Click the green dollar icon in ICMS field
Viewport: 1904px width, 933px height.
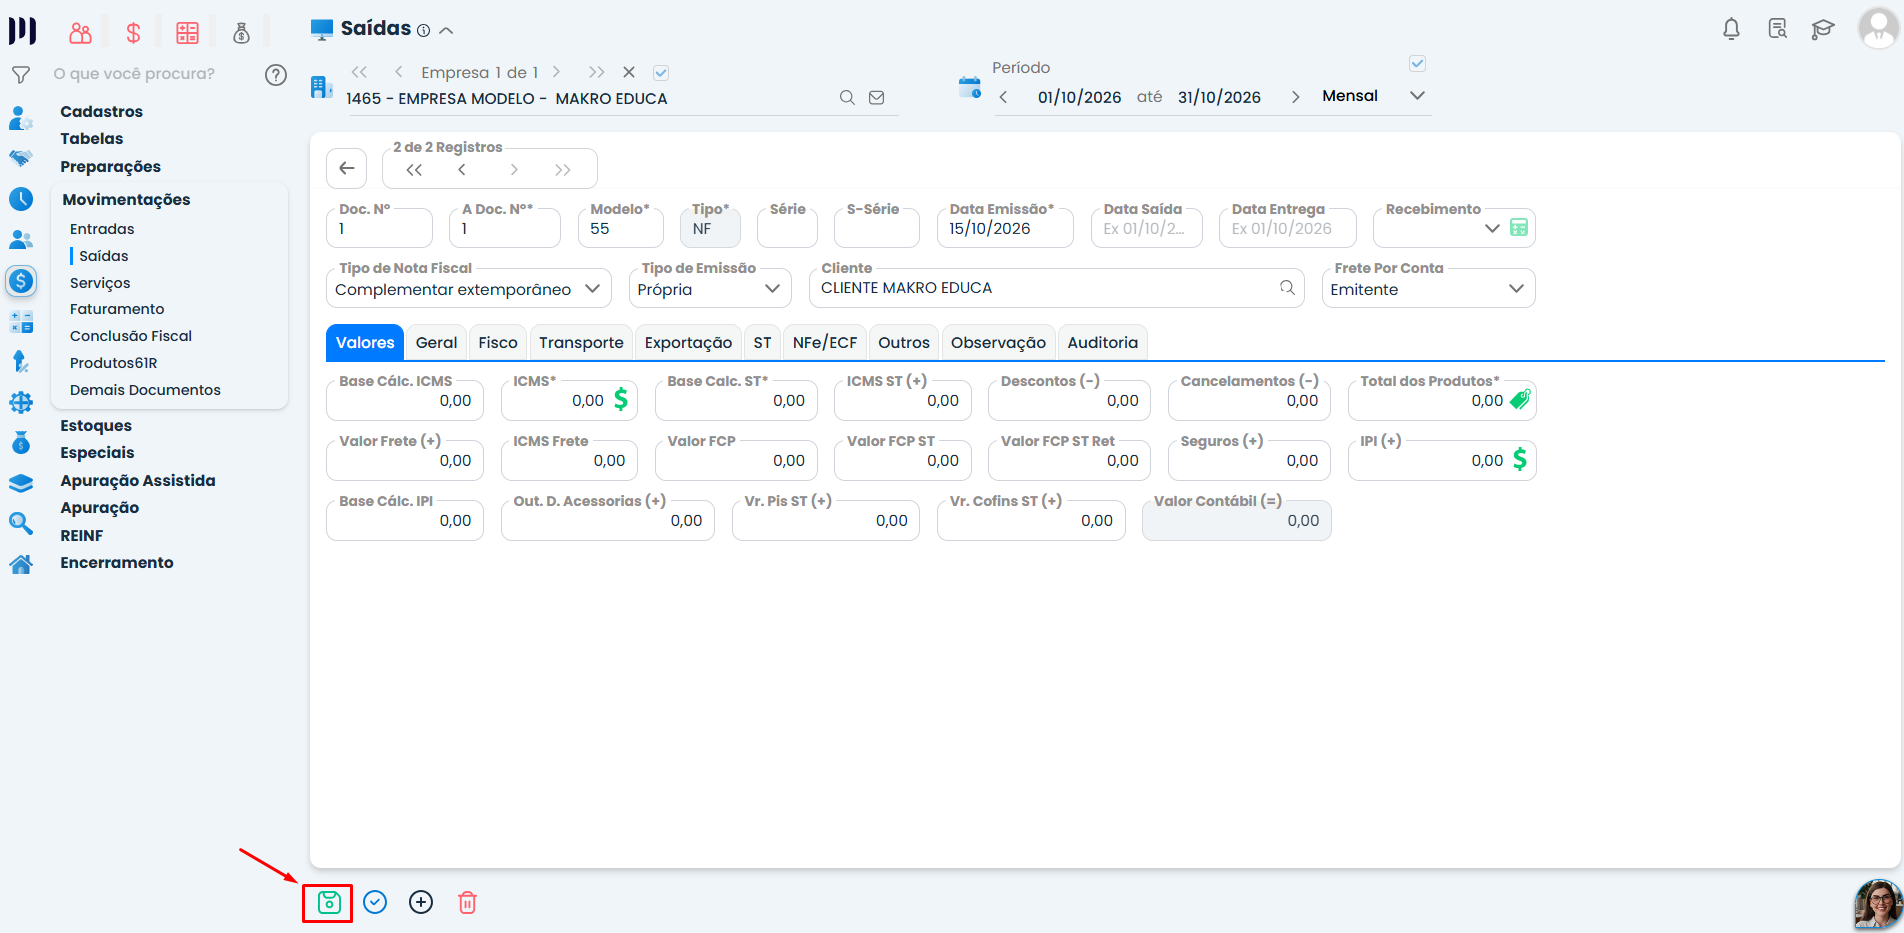(x=621, y=400)
